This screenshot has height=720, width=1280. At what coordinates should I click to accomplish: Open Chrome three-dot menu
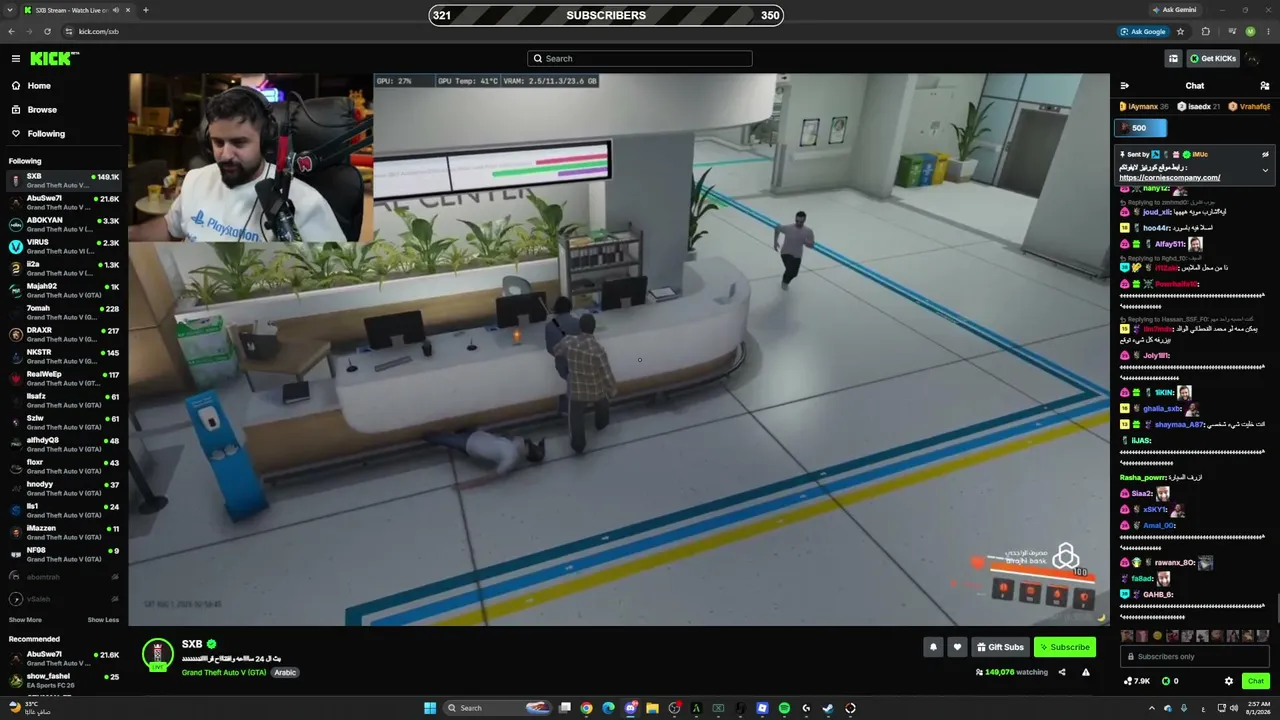point(1267,32)
